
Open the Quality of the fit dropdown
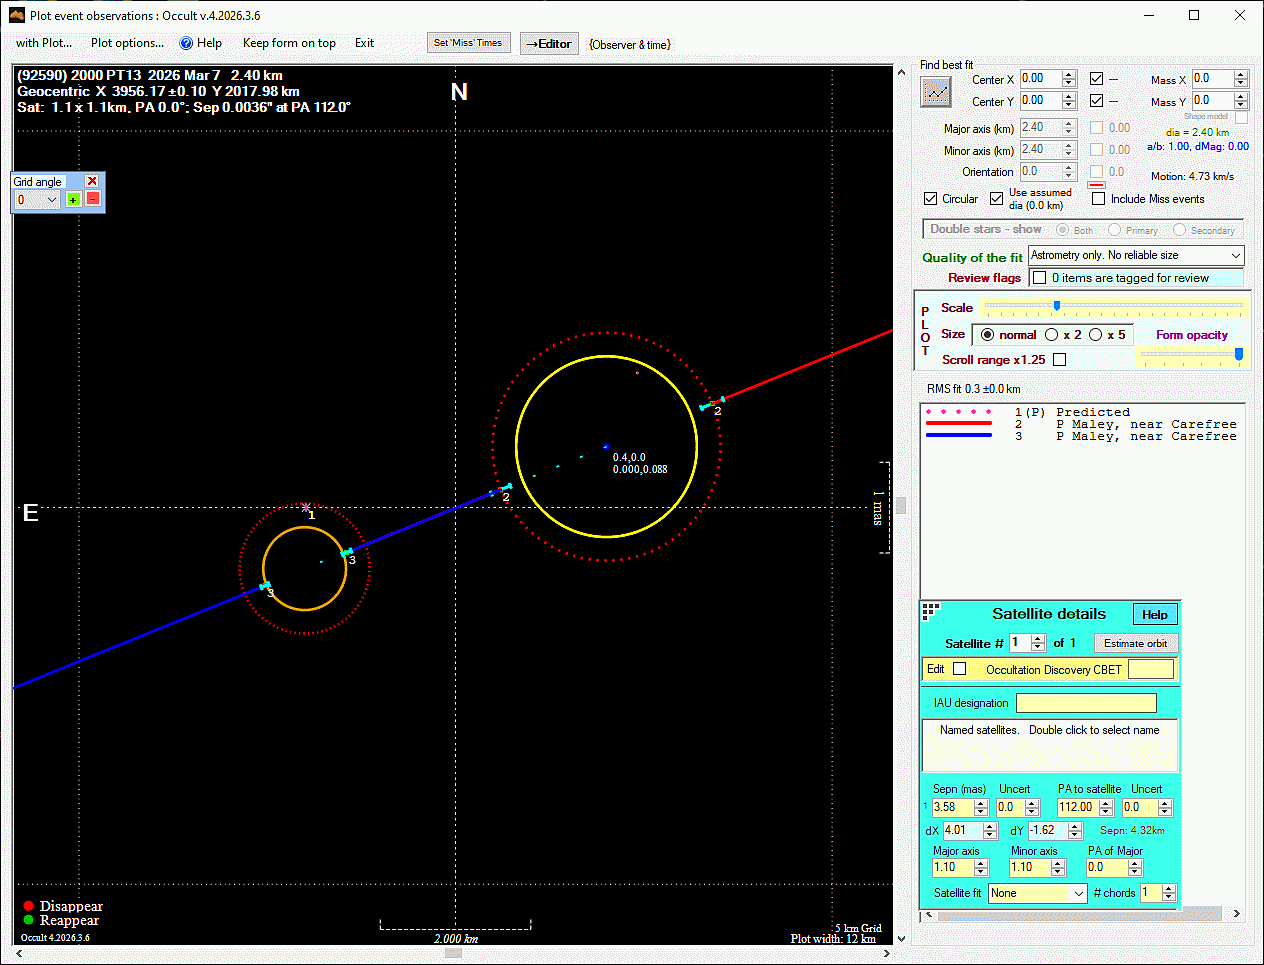pyautogui.click(x=1235, y=256)
